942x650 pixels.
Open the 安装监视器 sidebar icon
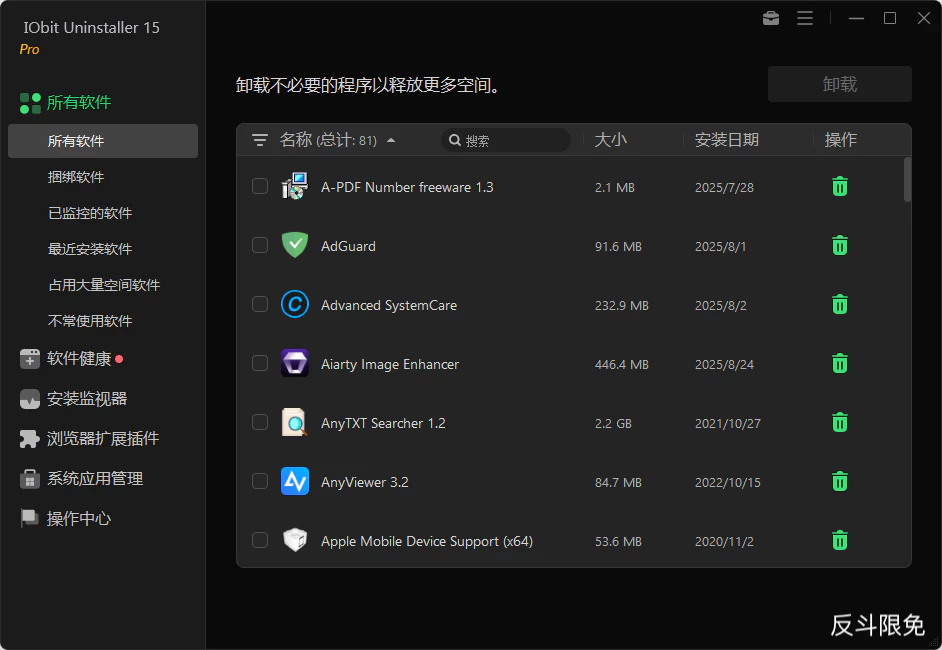[29, 398]
